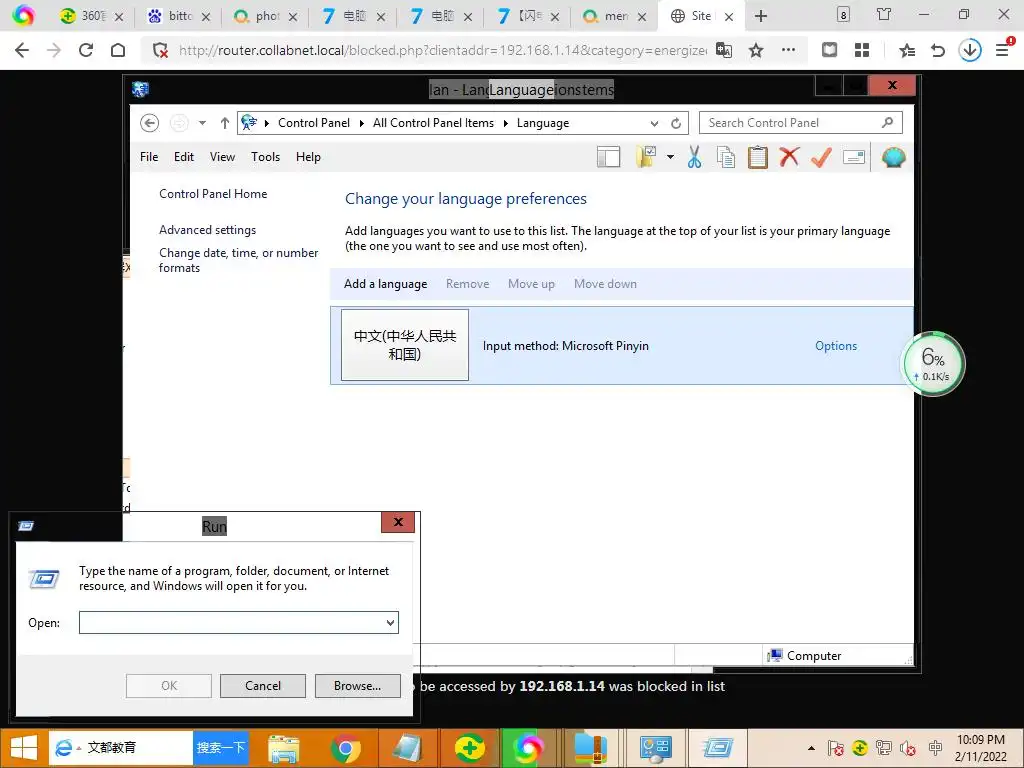Screen dimensions: 1024x768
Task: Click the pane layout icon in toolbar
Action: pyautogui.click(x=609, y=157)
